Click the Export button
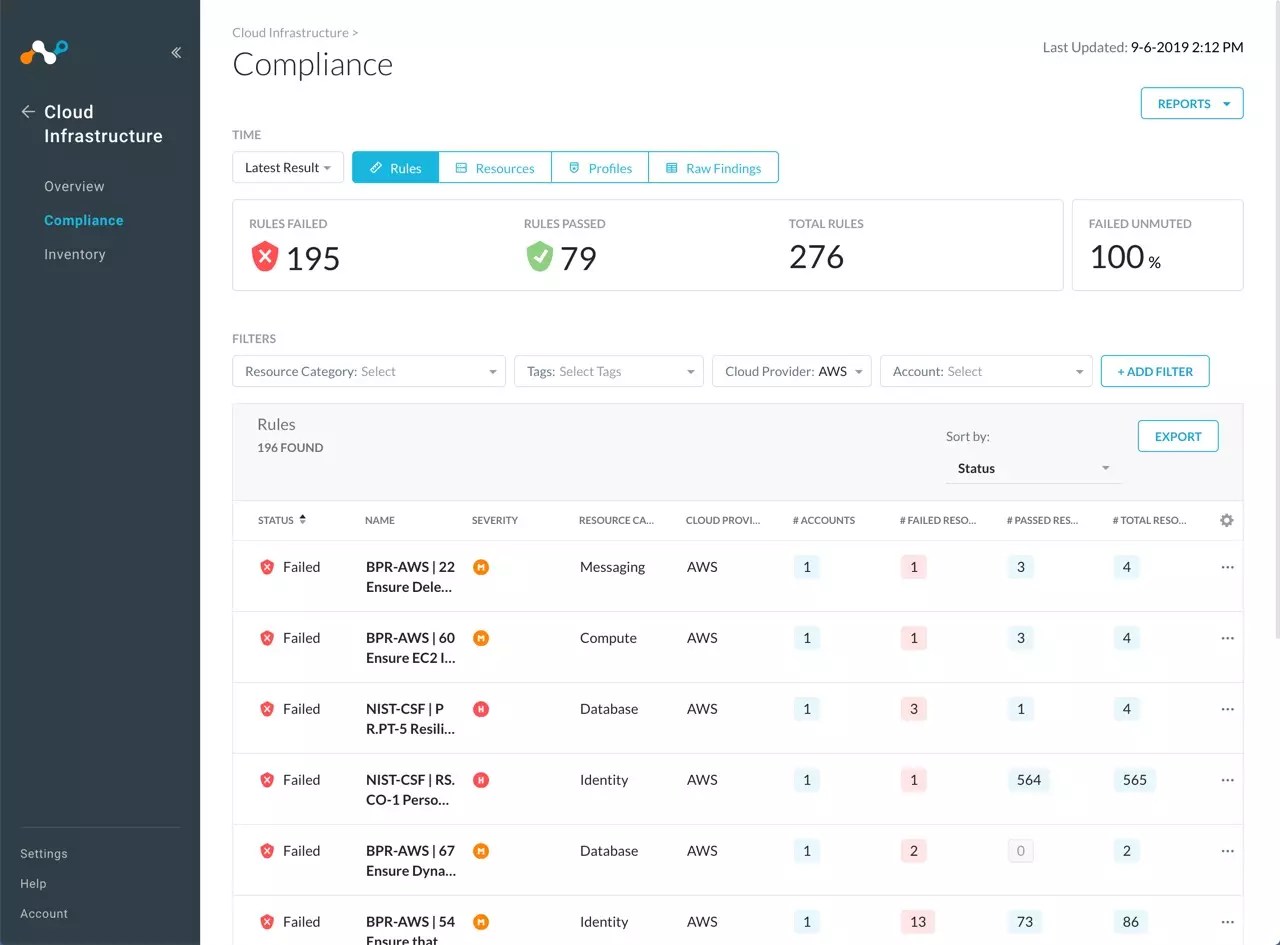 tap(1178, 436)
